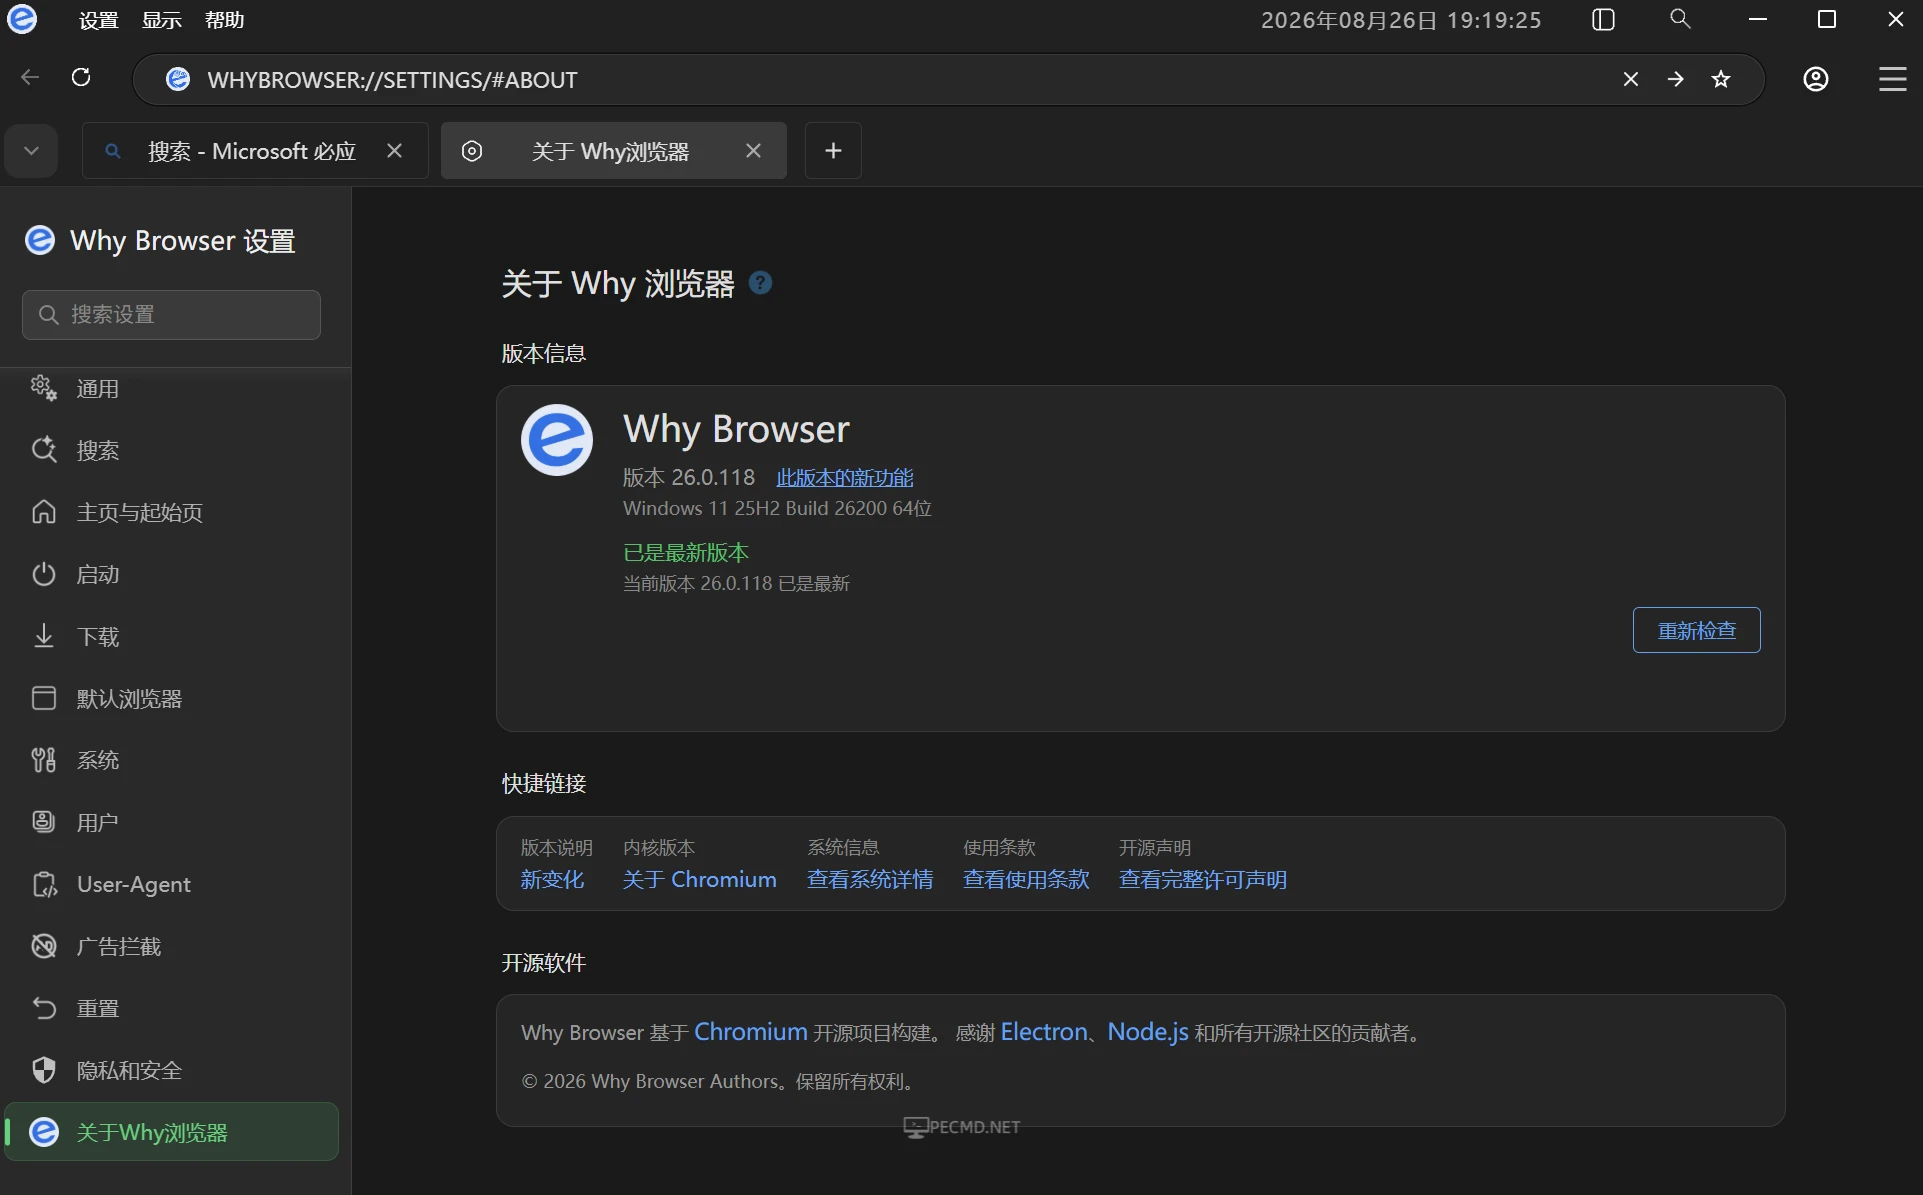This screenshot has height=1195, width=1923.
Task: Open 查看使用条款 link
Action: point(1026,880)
